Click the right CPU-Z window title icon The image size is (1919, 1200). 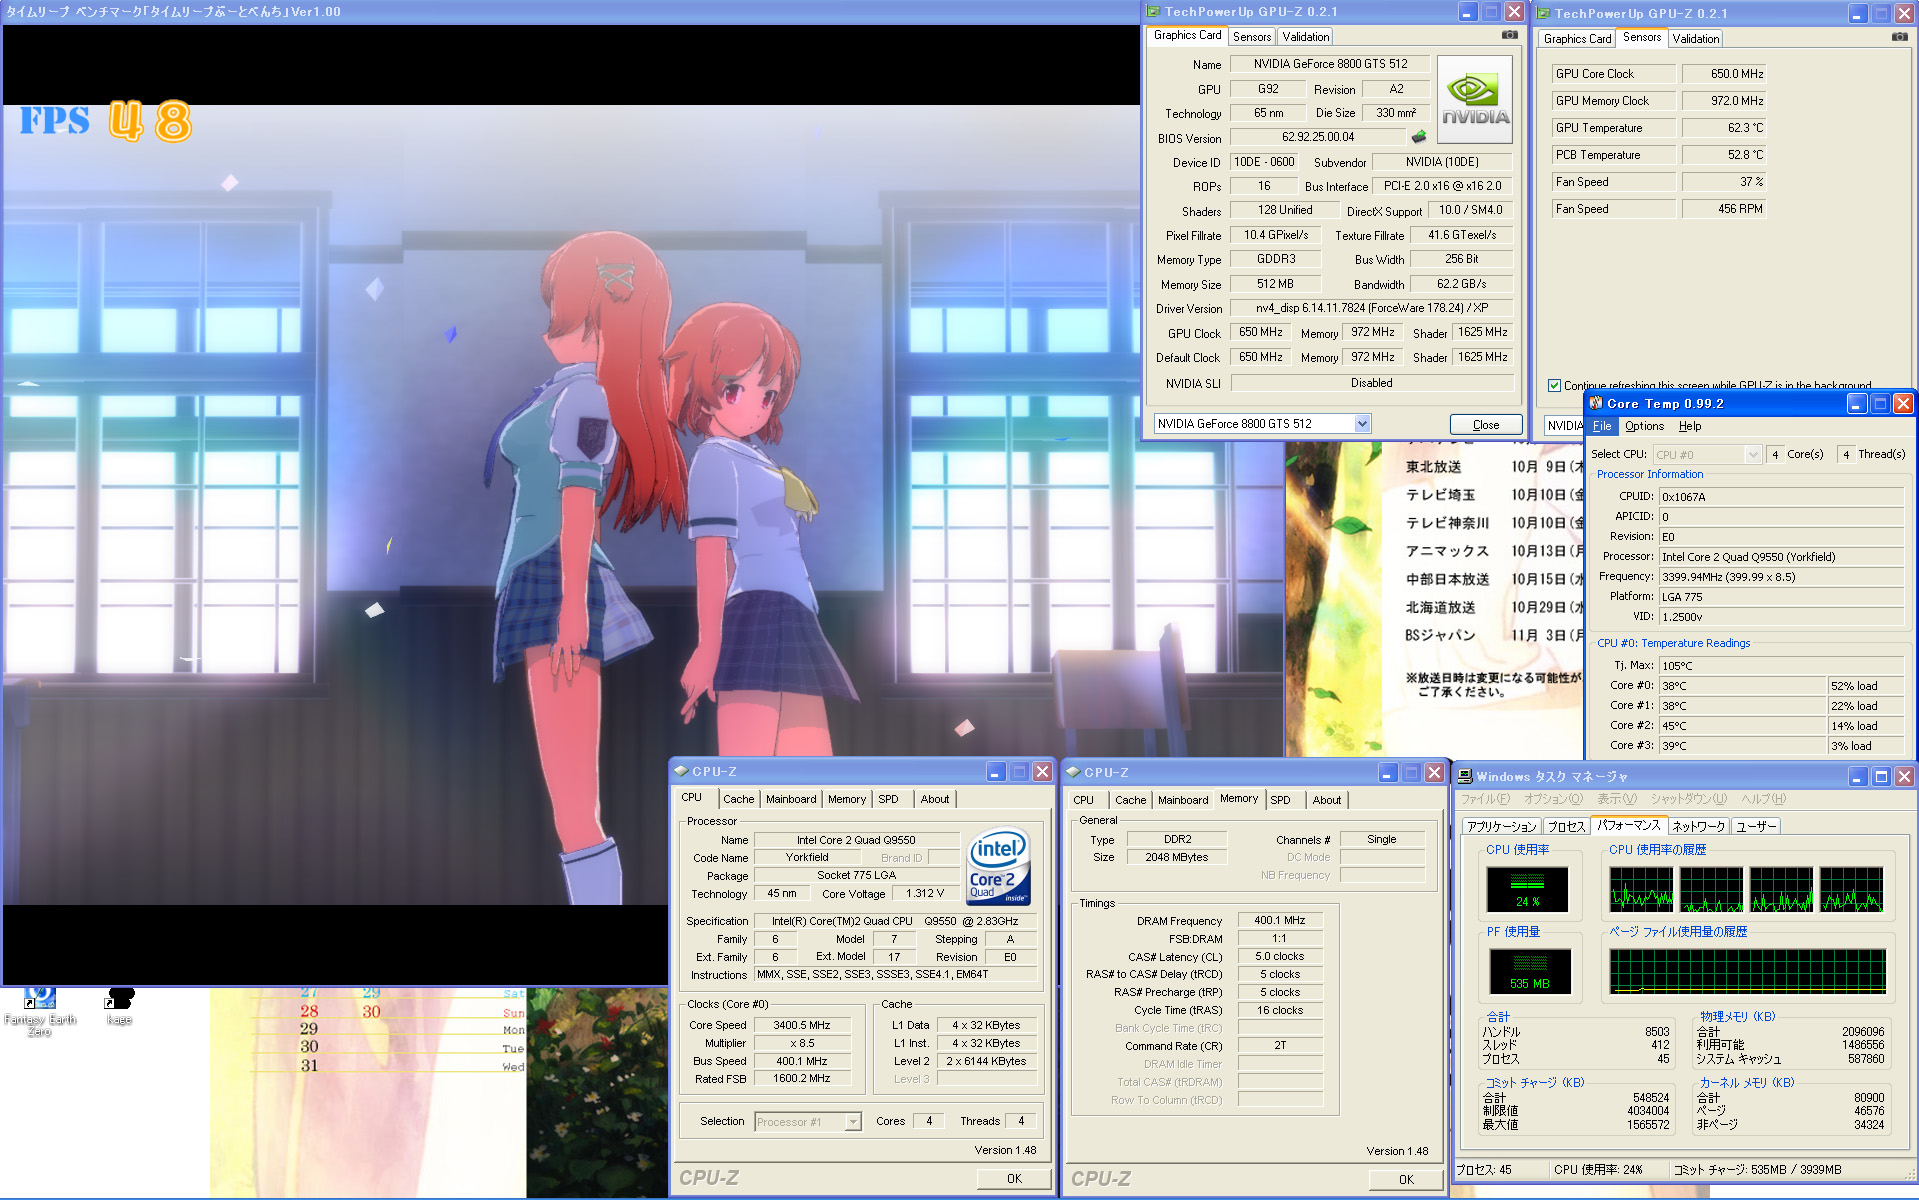pyautogui.click(x=1073, y=772)
